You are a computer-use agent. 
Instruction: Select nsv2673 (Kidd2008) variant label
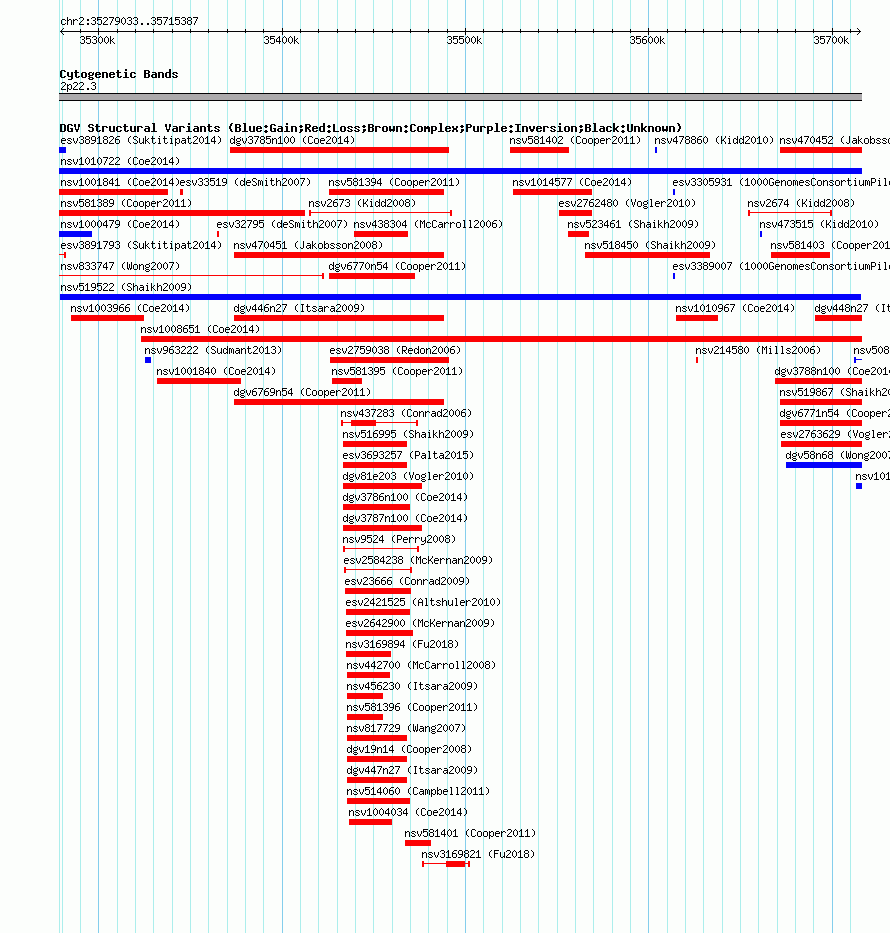click(x=362, y=203)
